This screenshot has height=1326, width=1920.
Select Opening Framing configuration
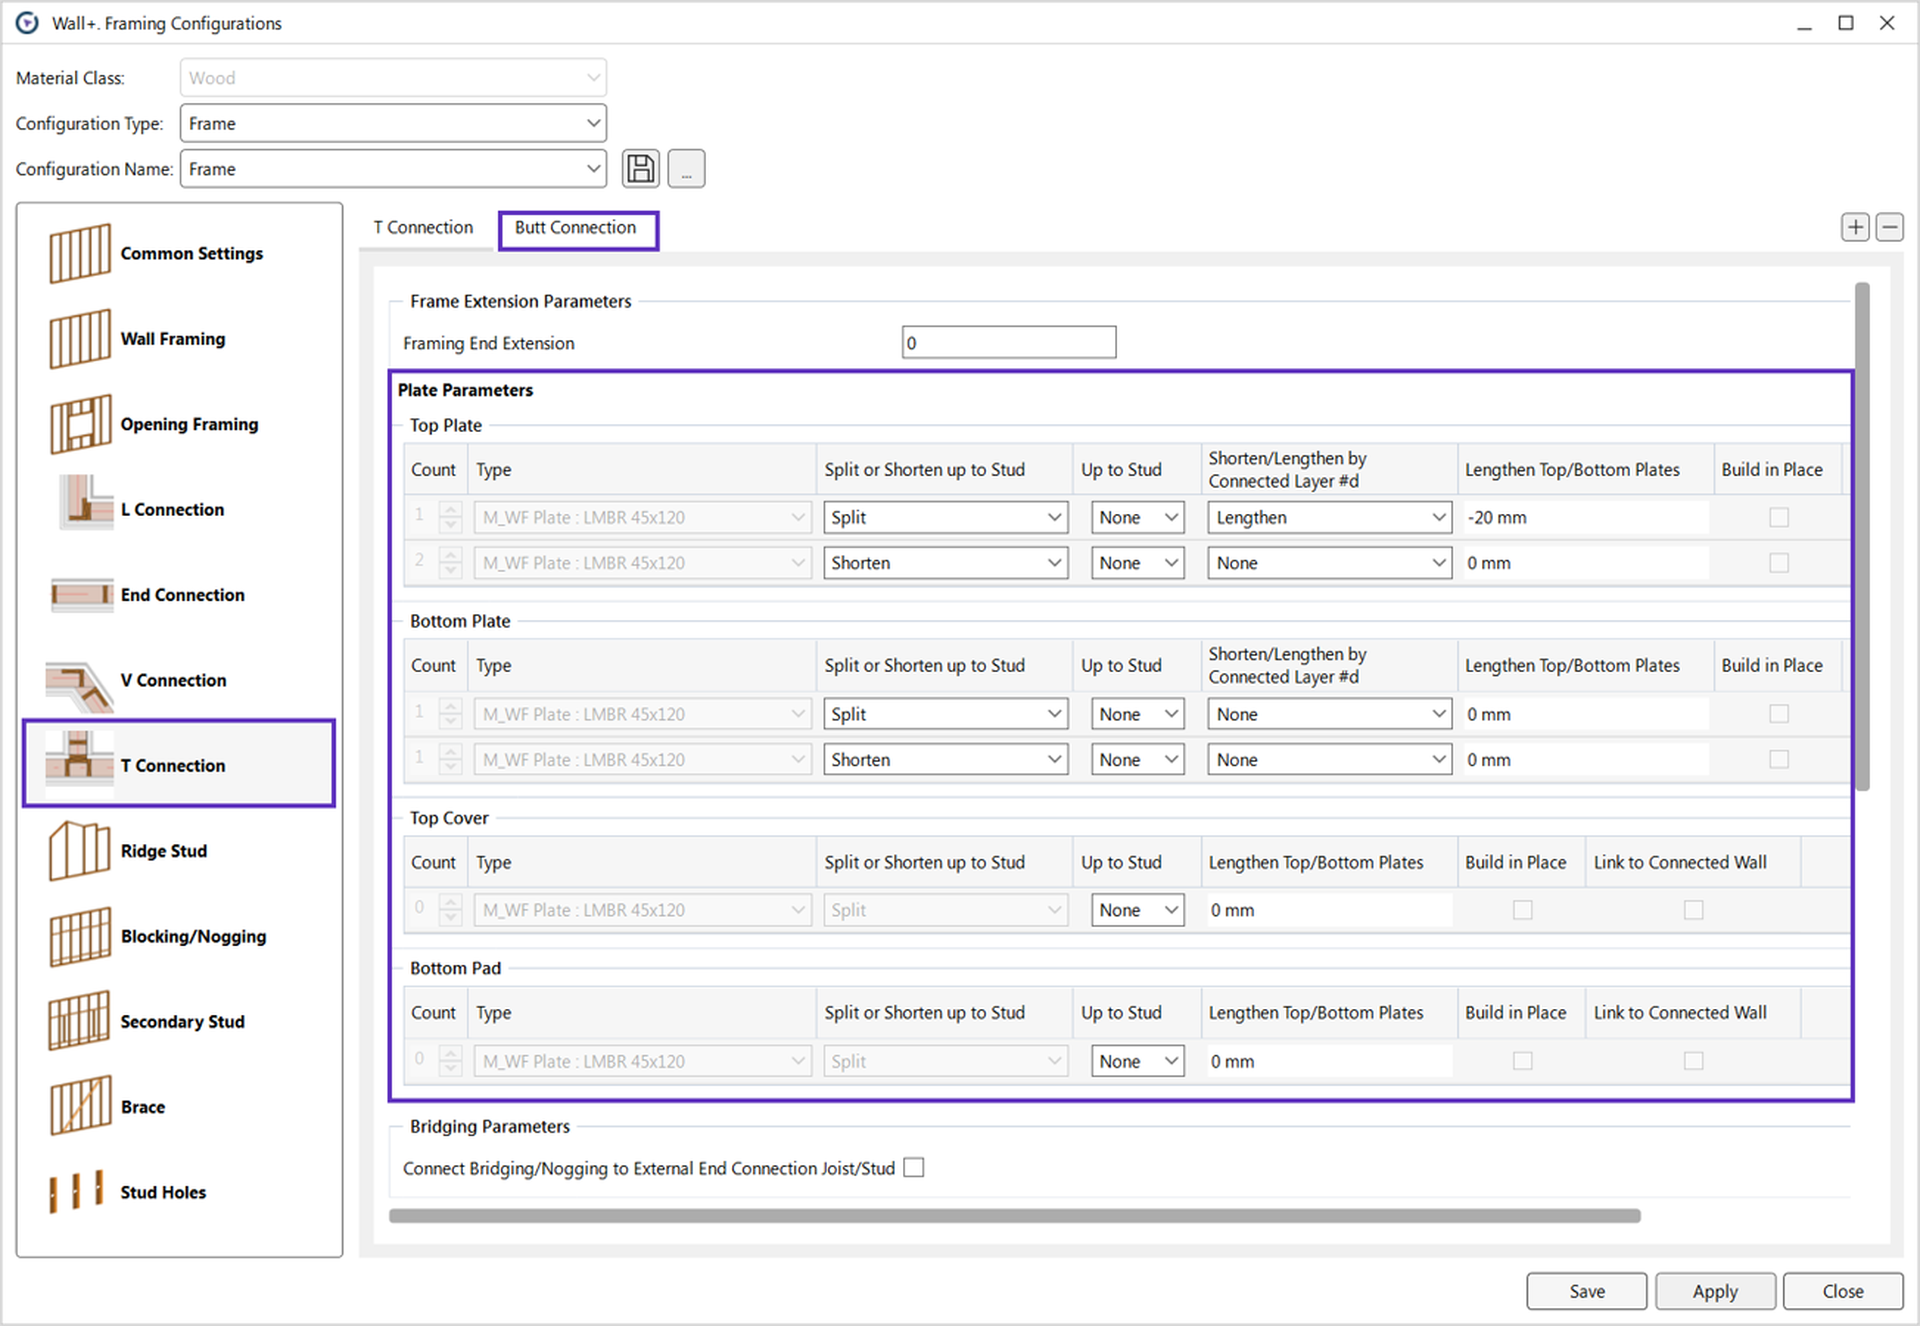click(x=188, y=424)
